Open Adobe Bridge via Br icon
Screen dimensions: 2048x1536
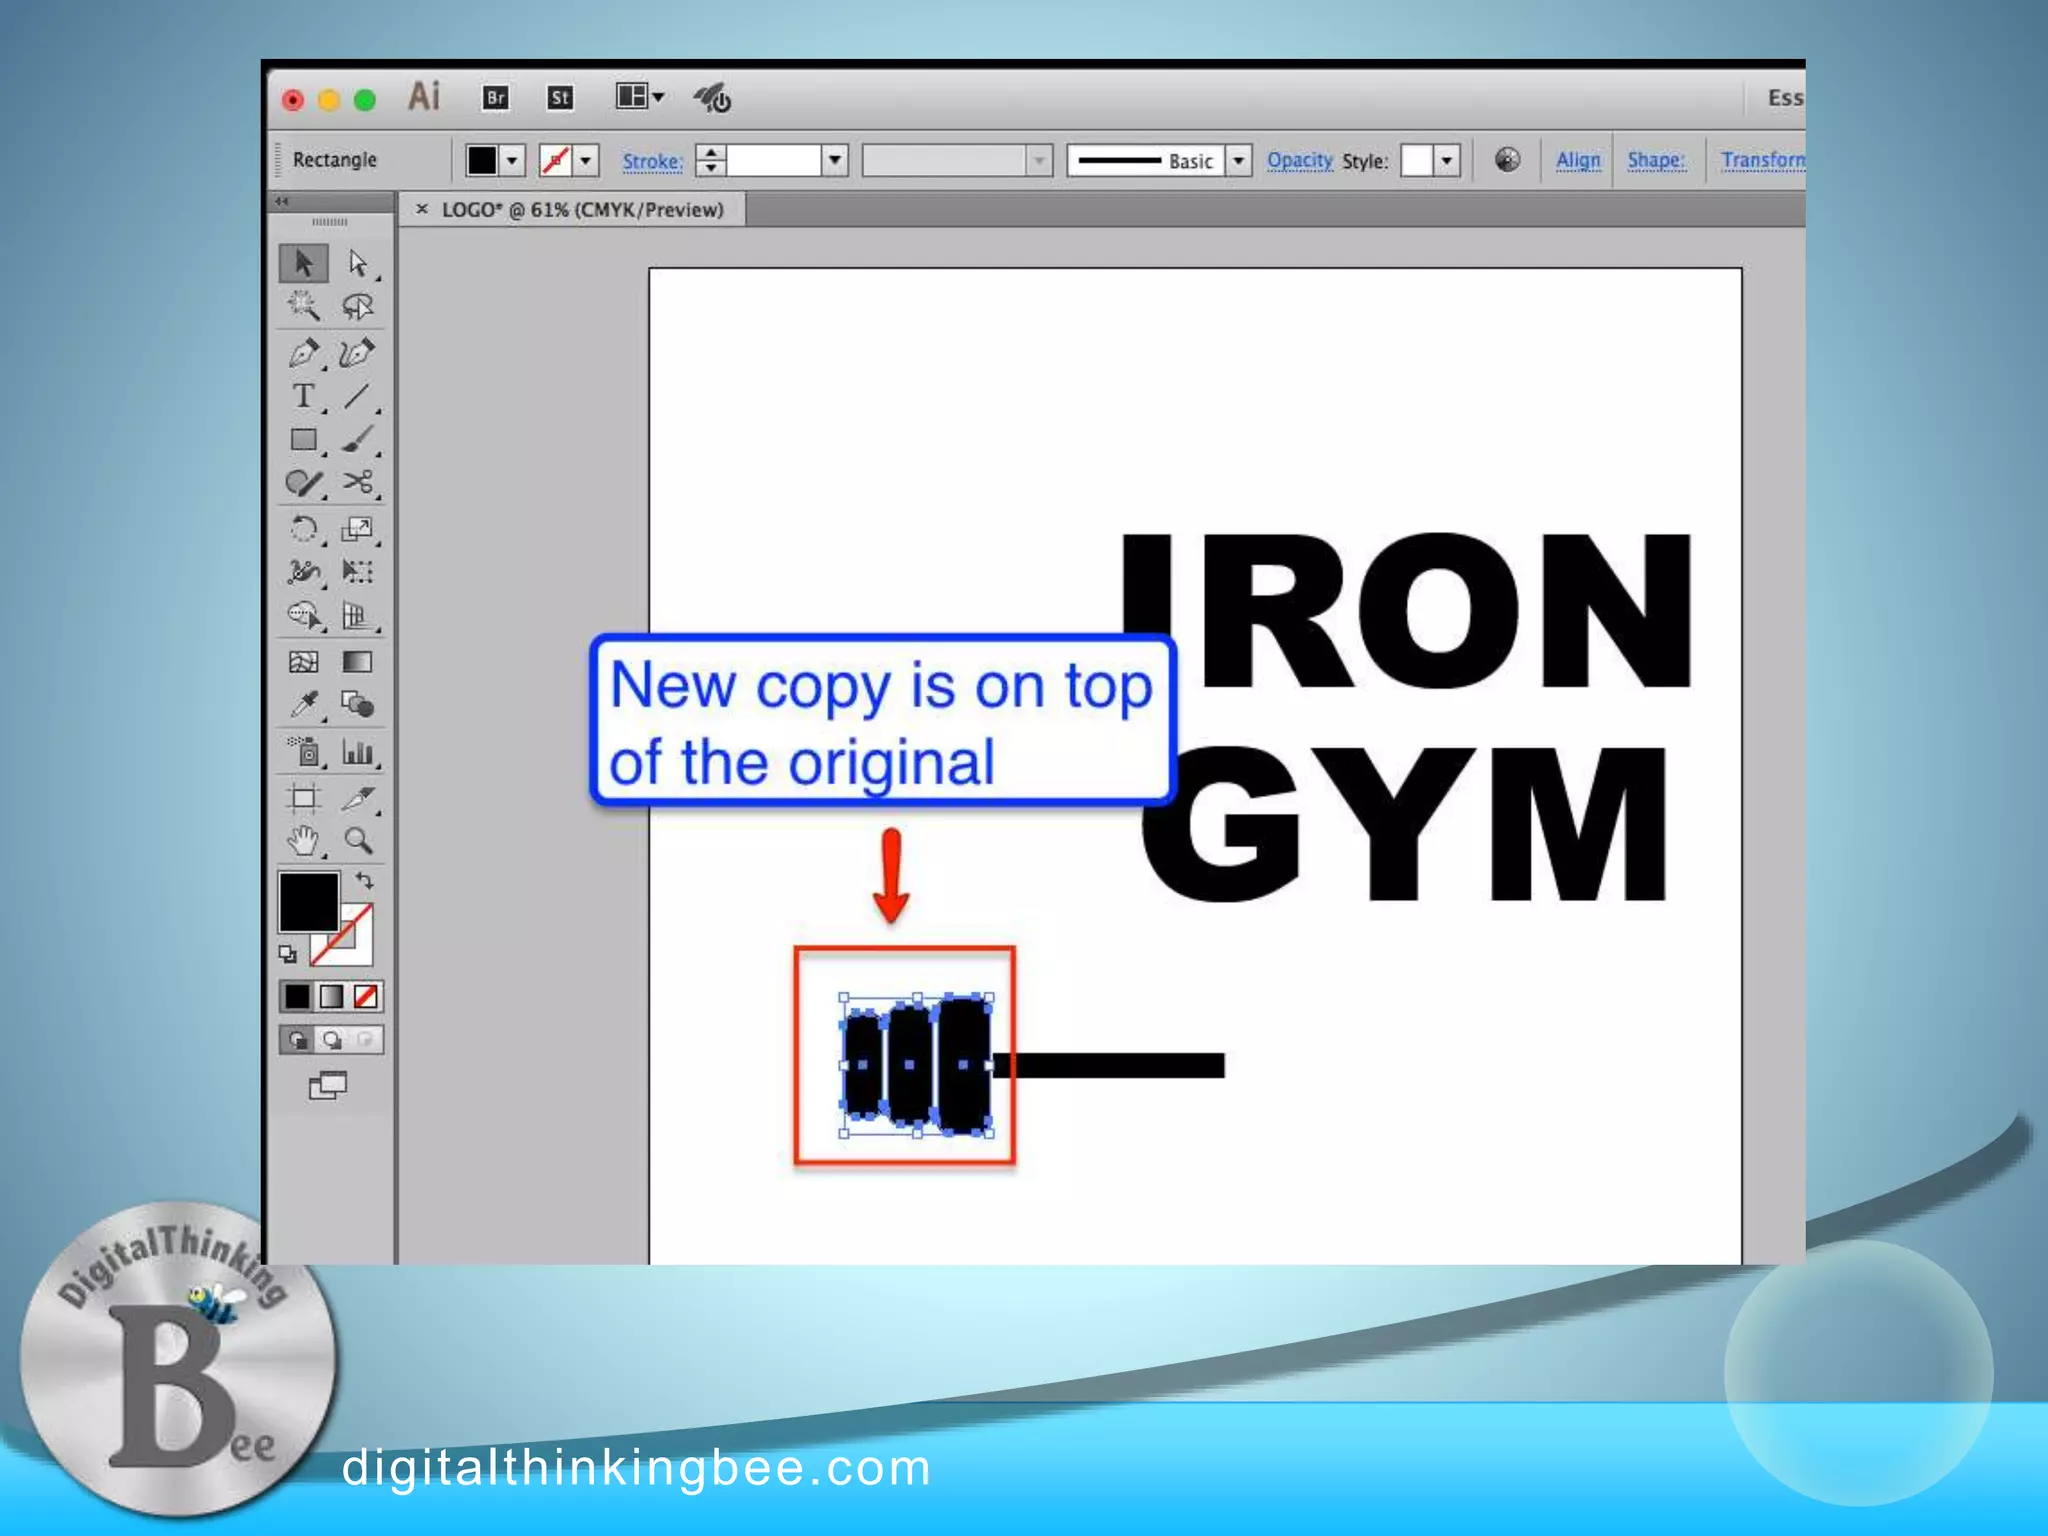(x=495, y=98)
